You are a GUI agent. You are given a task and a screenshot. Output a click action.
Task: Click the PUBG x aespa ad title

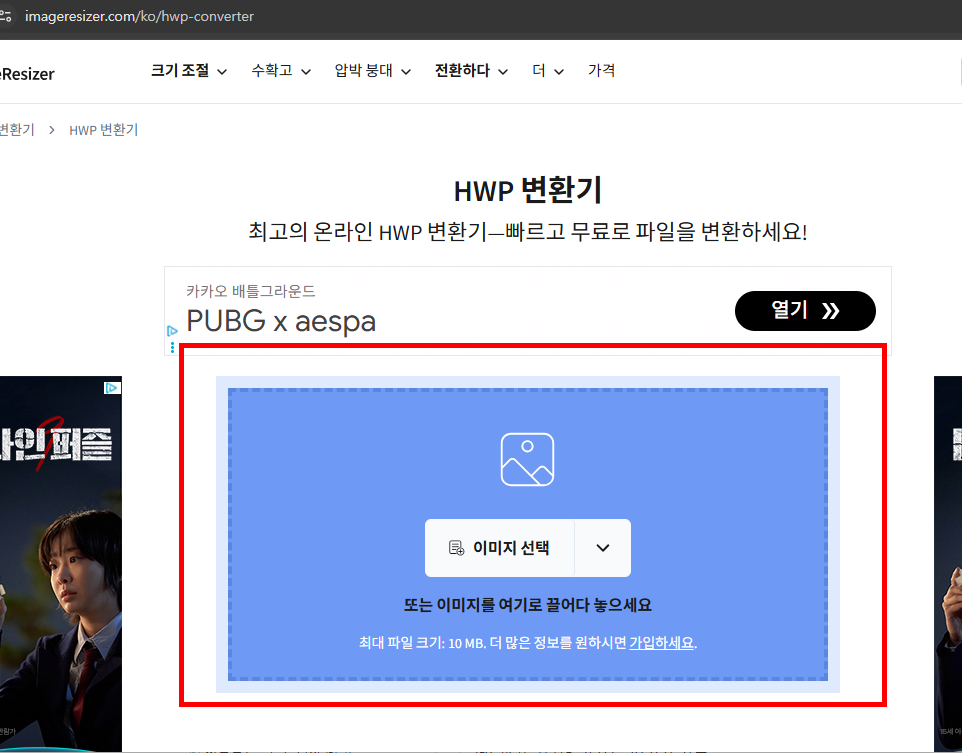(281, 321)
